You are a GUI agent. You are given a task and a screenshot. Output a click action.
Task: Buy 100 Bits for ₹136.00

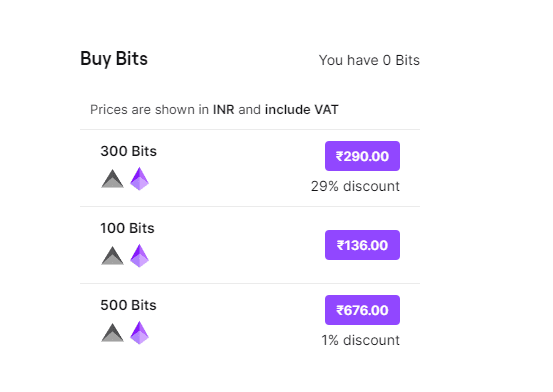362,245
